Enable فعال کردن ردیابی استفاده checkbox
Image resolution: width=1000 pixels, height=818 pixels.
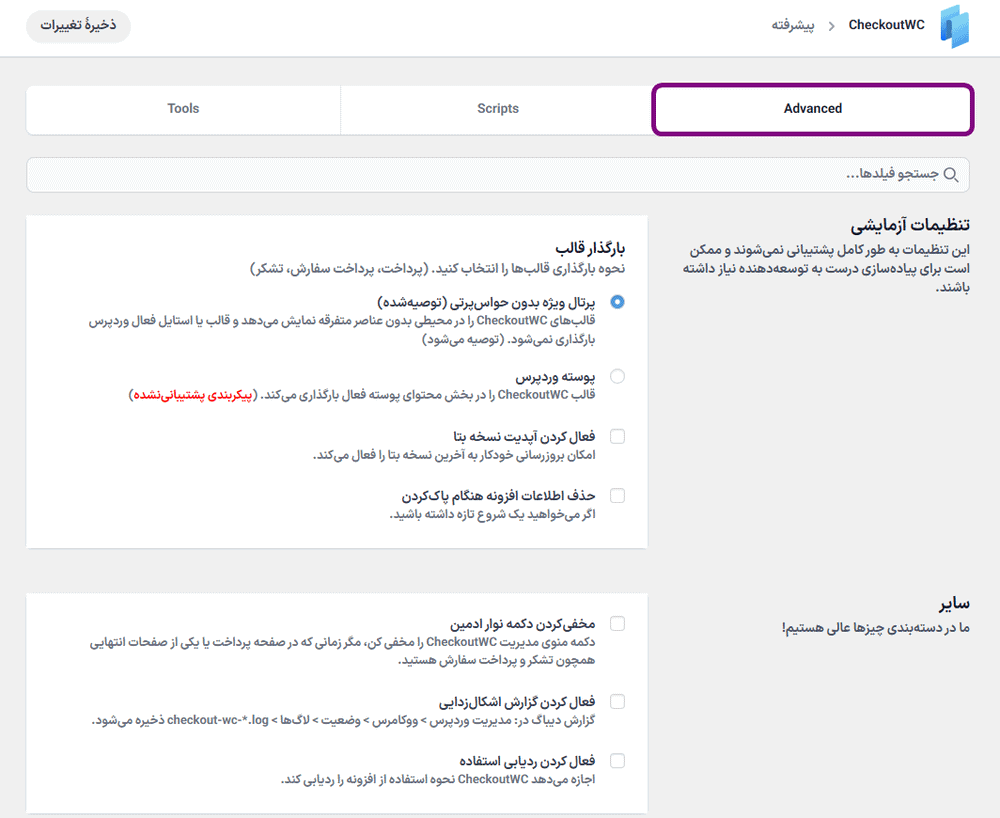coord(617,761)
